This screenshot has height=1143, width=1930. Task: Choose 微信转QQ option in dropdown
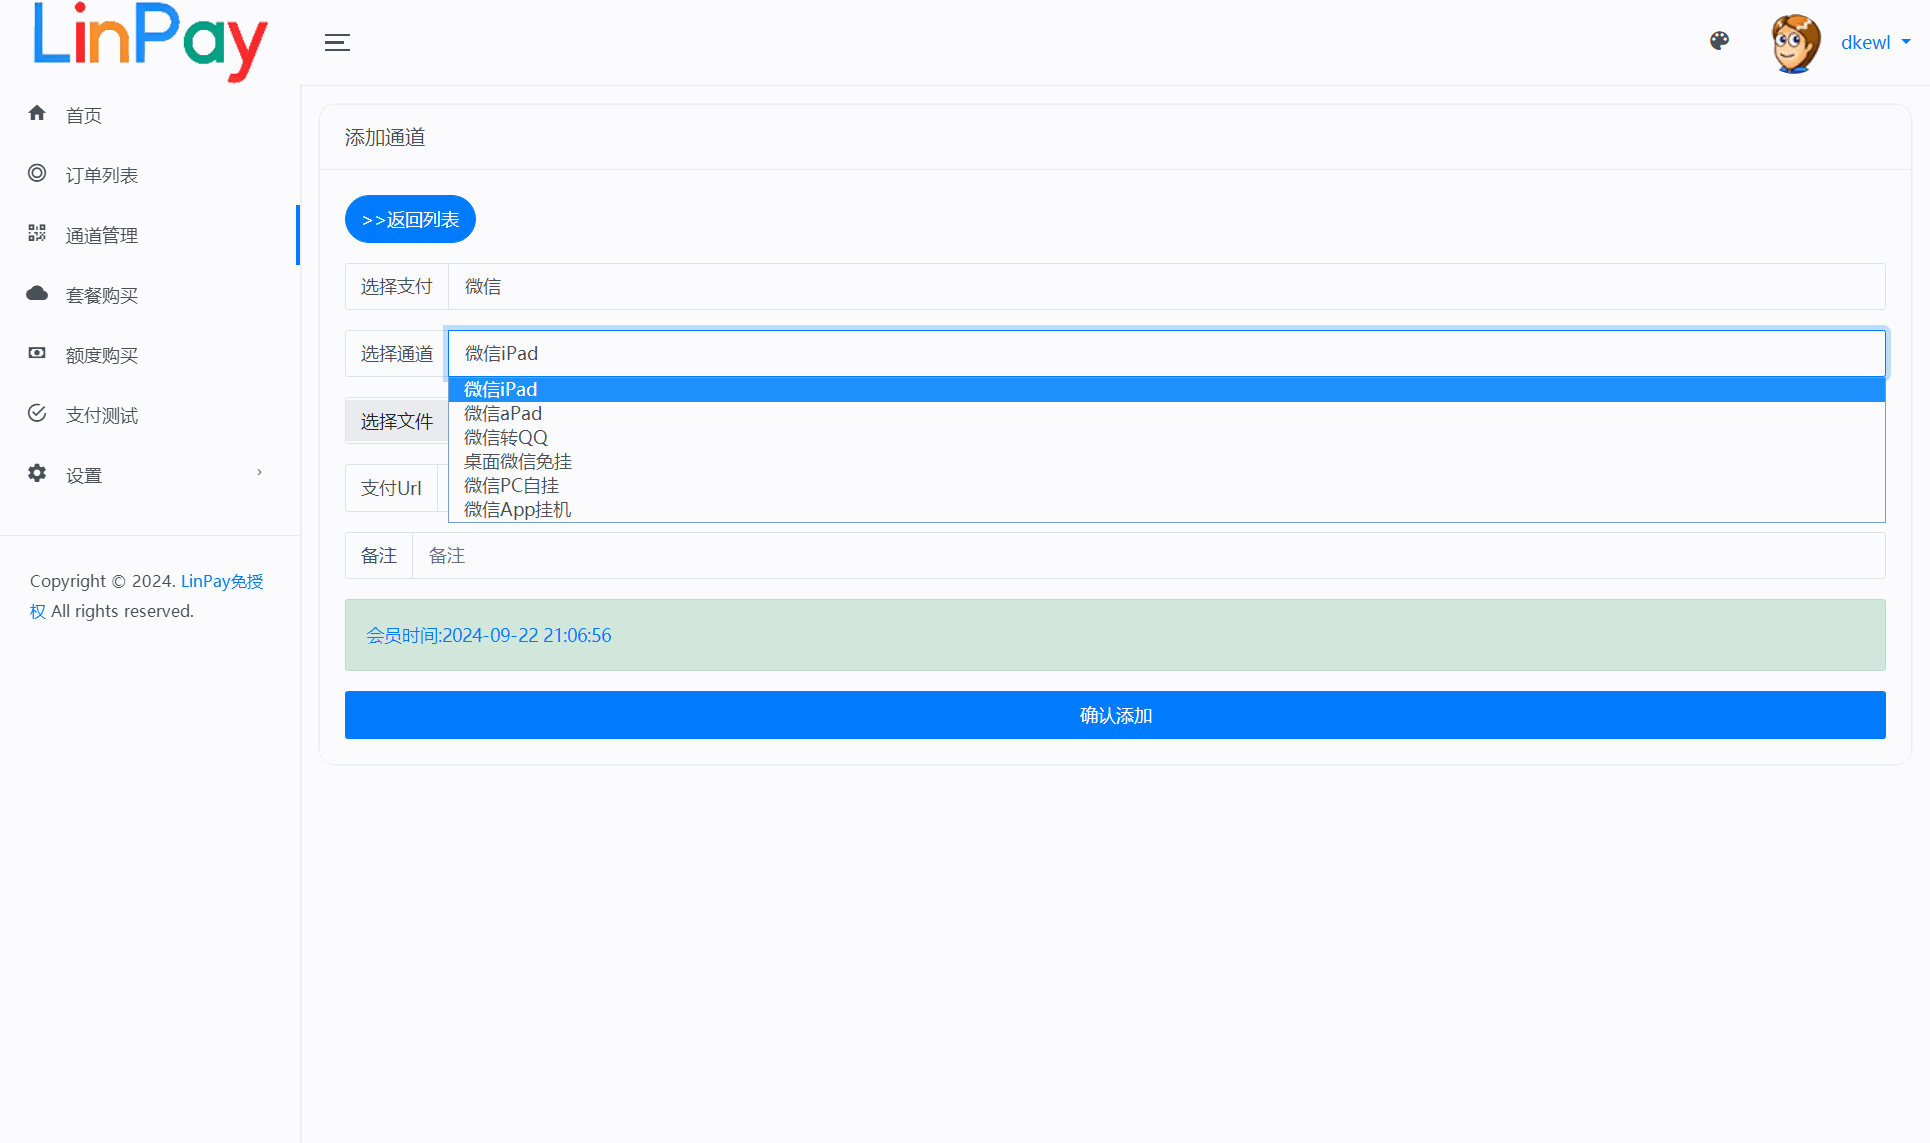(x=506, y=438)
